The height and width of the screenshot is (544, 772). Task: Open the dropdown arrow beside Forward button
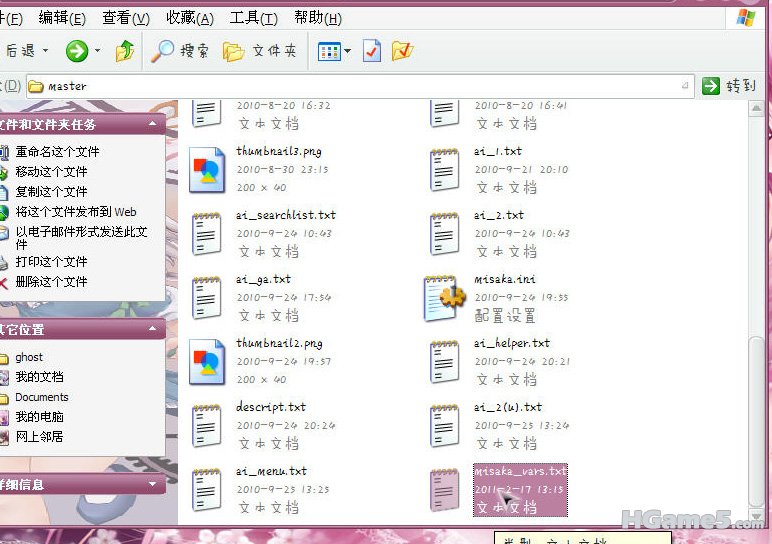click(97, 52)
